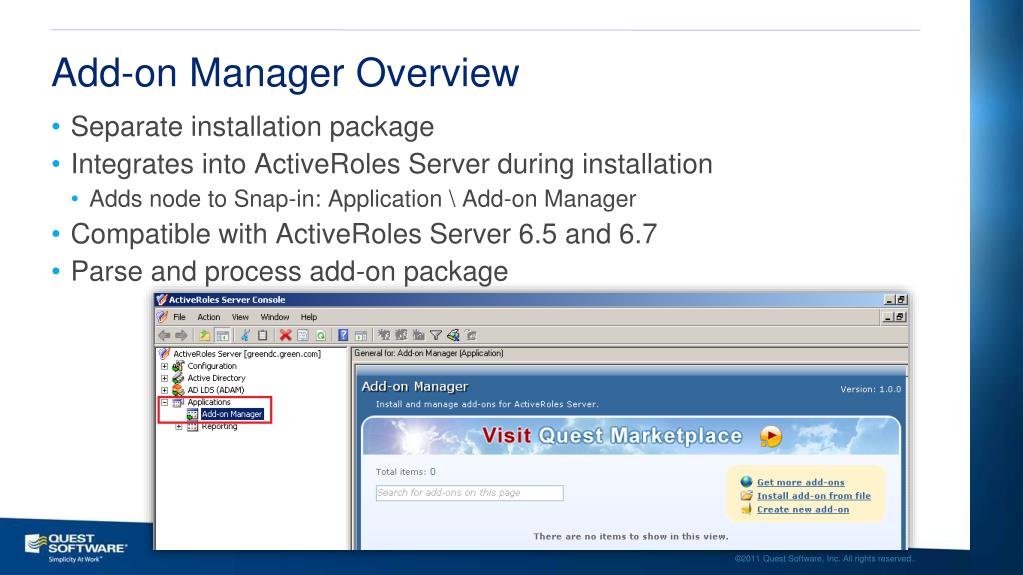Collapse the Applications tree node
The width and height of the screenshot is (1023, 575).
[x=164, y=403]
